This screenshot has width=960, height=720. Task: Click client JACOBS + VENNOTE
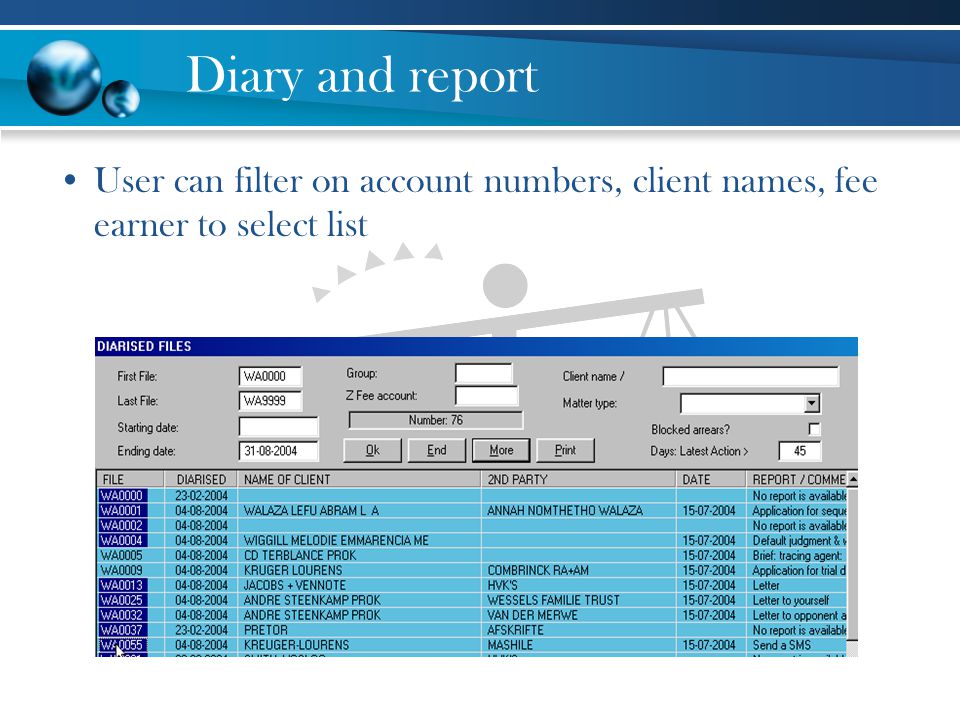(294, 585)
